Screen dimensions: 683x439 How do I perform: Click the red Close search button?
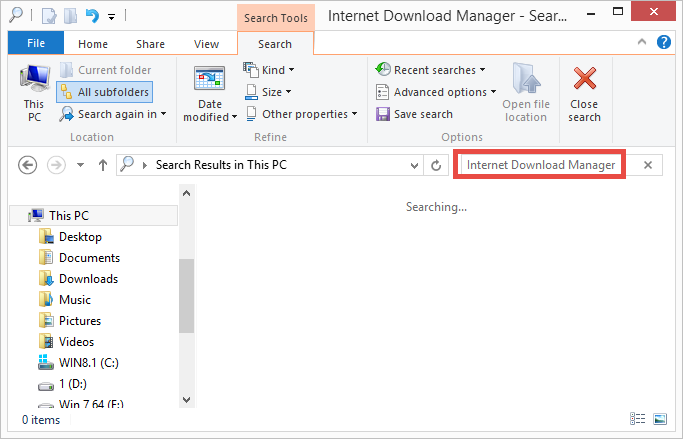584,94
